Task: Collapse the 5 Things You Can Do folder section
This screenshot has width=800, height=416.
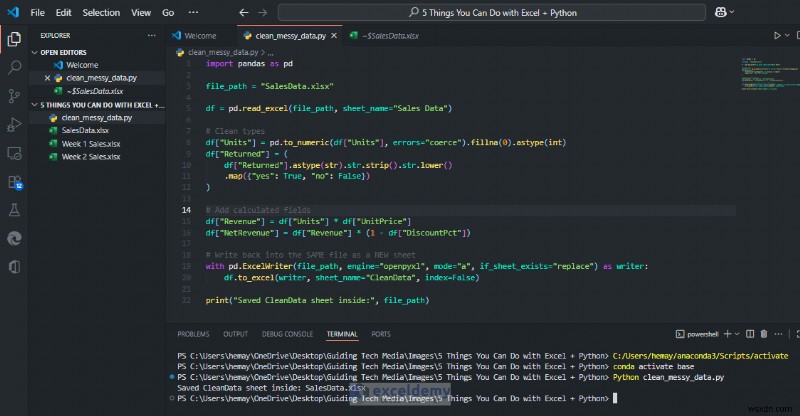Action: coord(97,105)
